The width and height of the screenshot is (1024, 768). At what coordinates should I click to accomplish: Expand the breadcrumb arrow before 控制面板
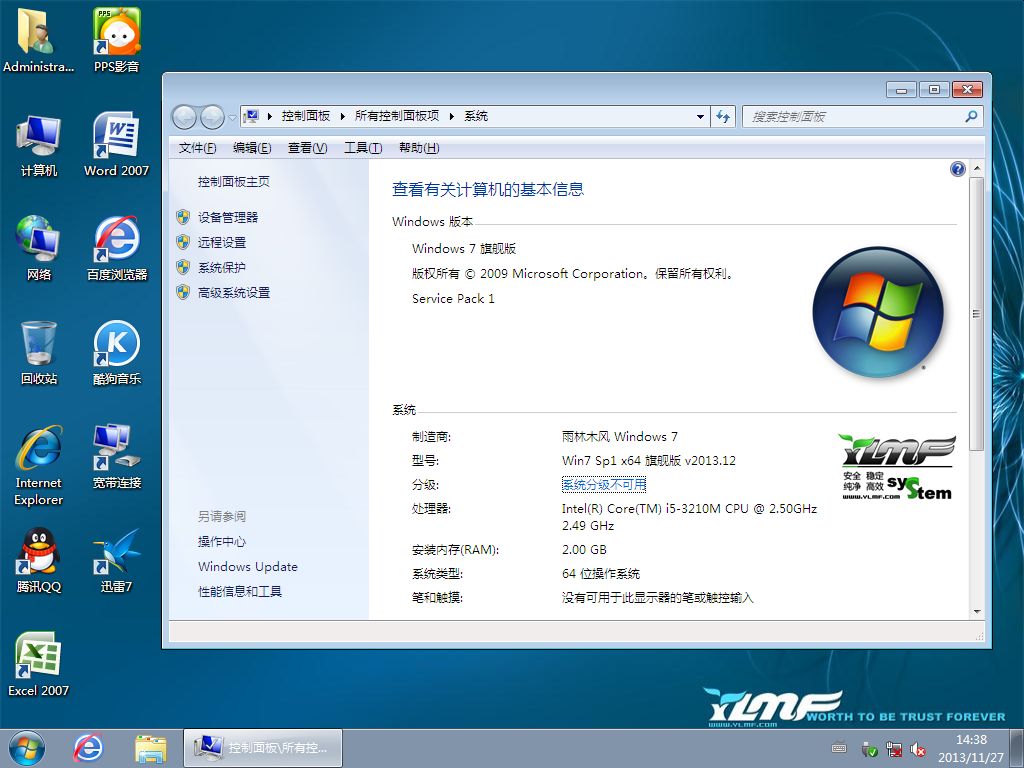coord(269,116)
